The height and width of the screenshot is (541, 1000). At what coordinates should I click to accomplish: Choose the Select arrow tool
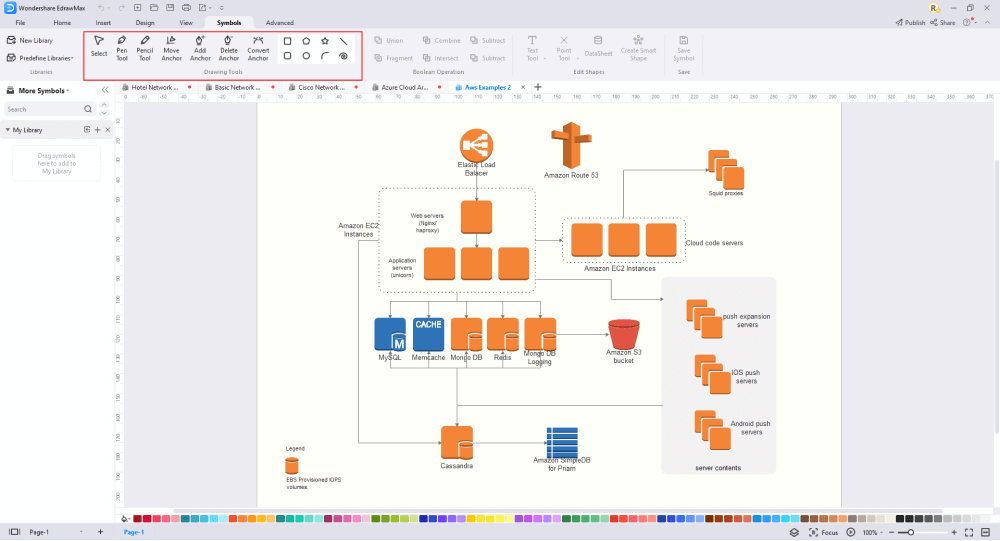tap(99, 47)
